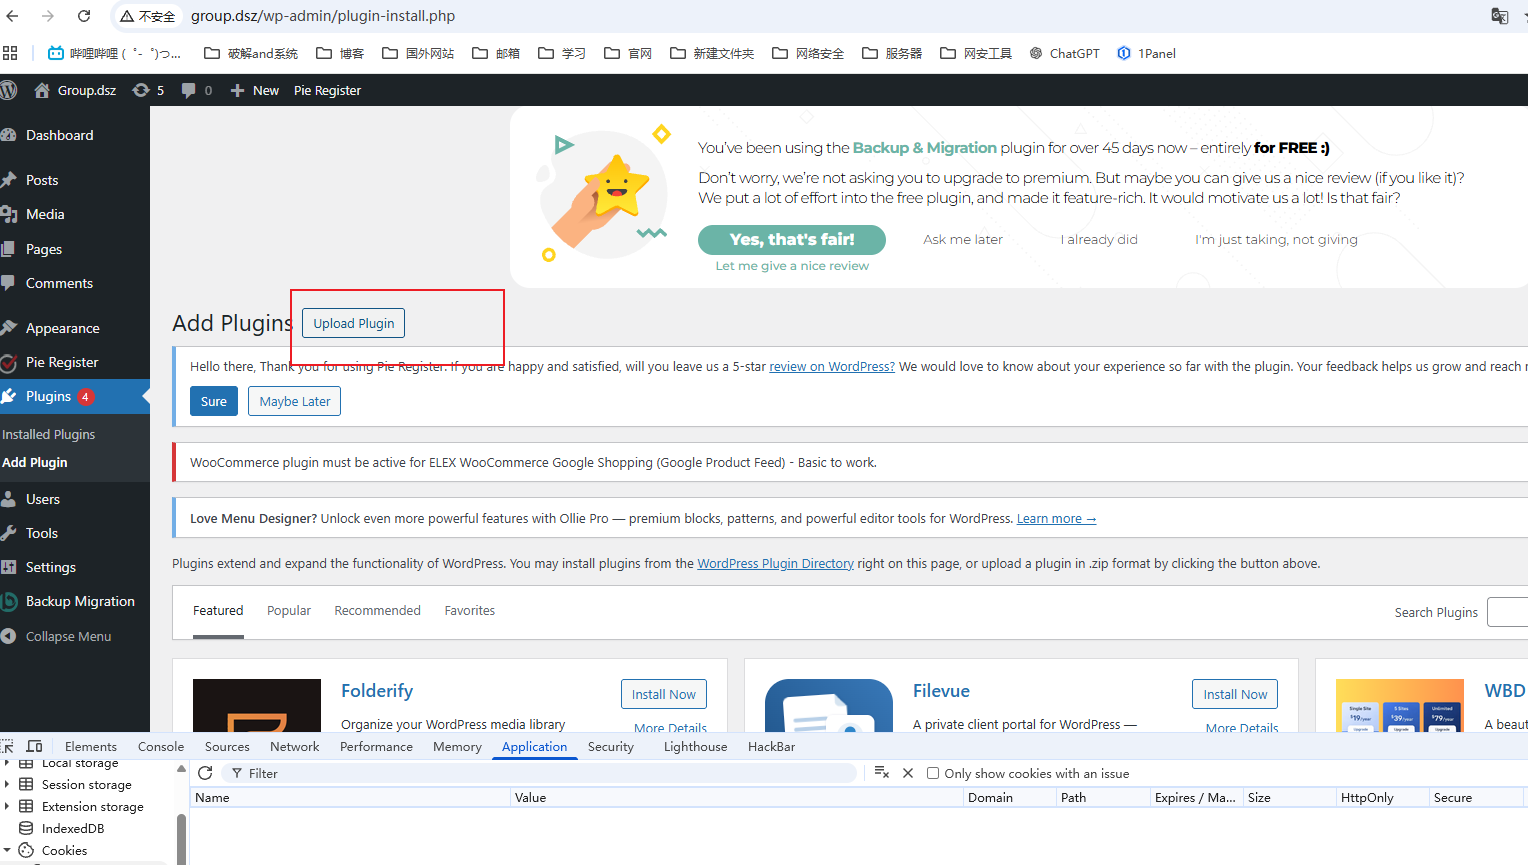Open the 国外网站 bookmark folder
The height and width of the screenshot is (865, 1528).
(418, 53)
